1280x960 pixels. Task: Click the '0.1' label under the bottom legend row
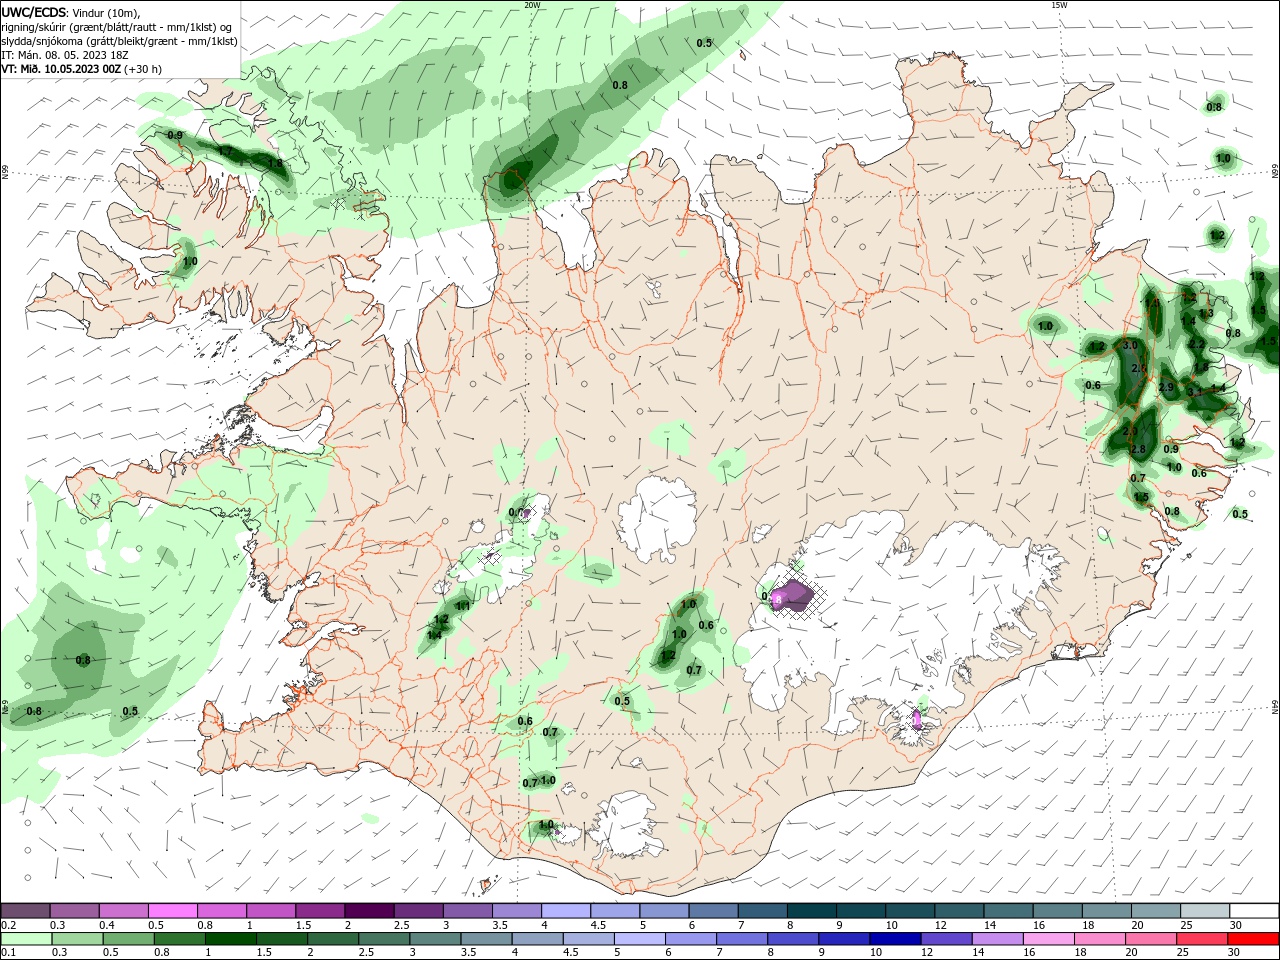8,953
